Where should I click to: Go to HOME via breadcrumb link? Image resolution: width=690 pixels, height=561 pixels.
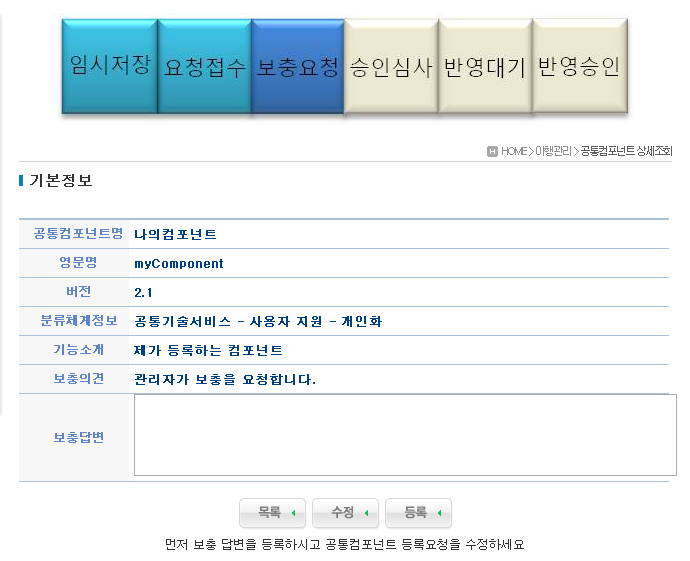(x=514, y=151)
